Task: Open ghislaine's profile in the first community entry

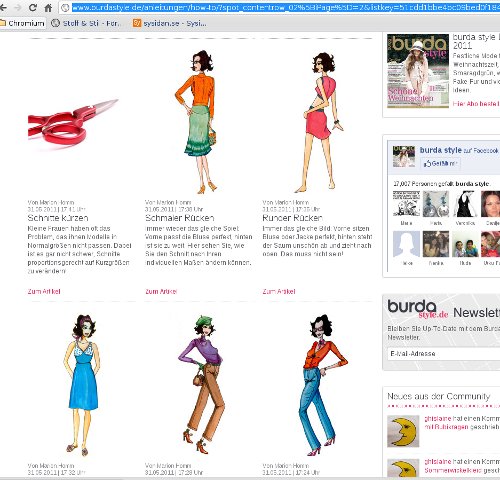Action: tap(438, 418)
